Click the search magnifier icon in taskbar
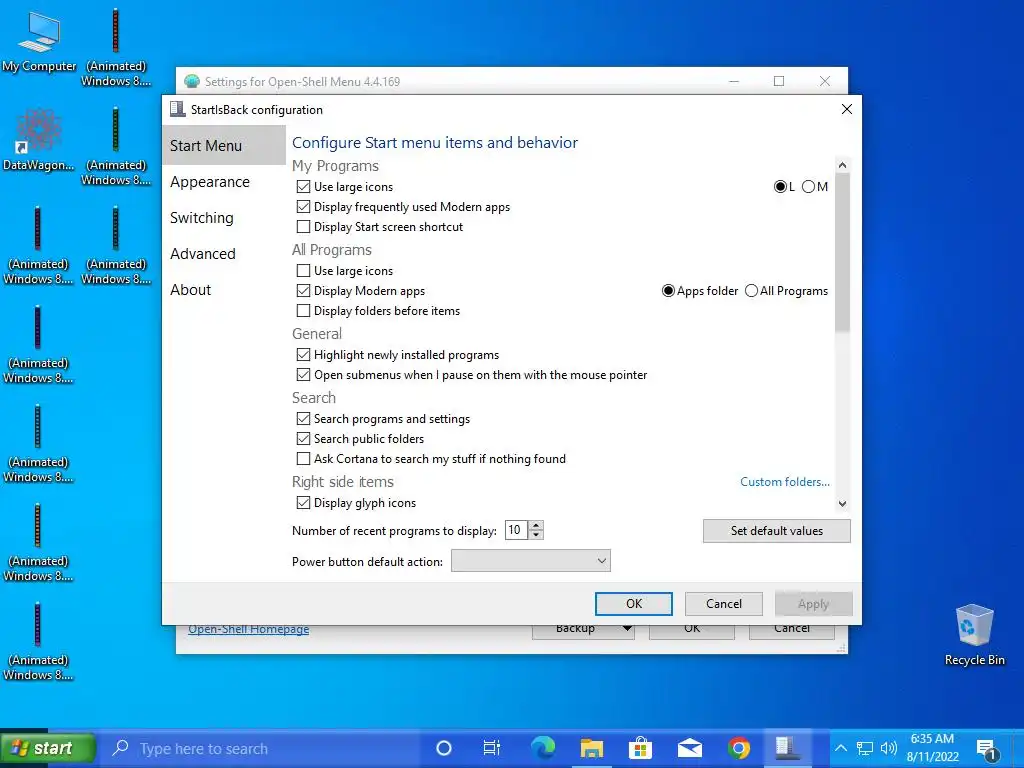This screenshot has height=768, width=1024. [x=120, y=748]
